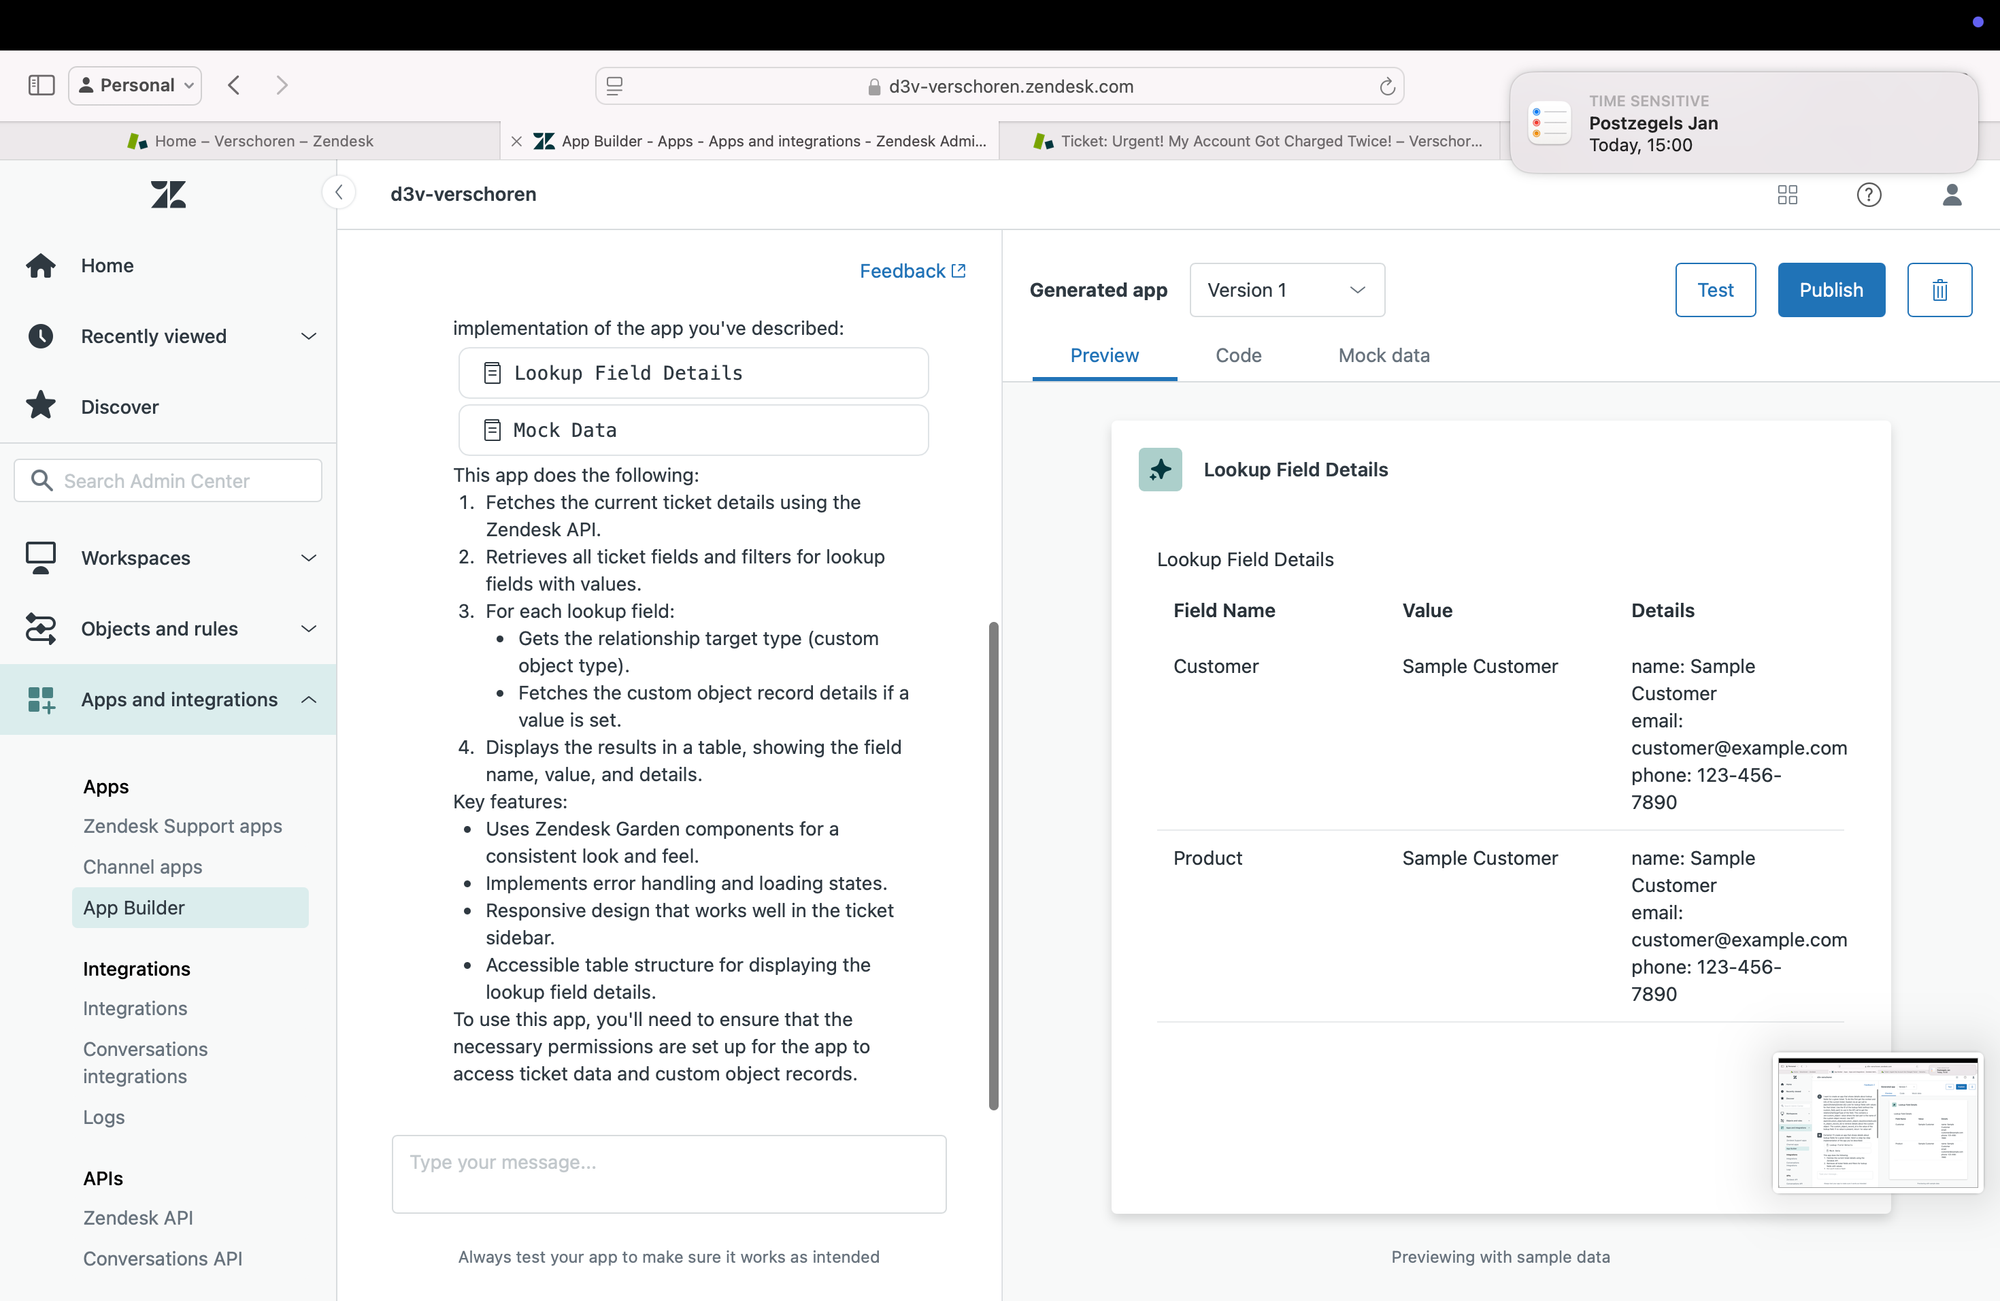Open the help question mark icon
Viewport: 2000px width, 1301px height.
tap(1868, 195)
